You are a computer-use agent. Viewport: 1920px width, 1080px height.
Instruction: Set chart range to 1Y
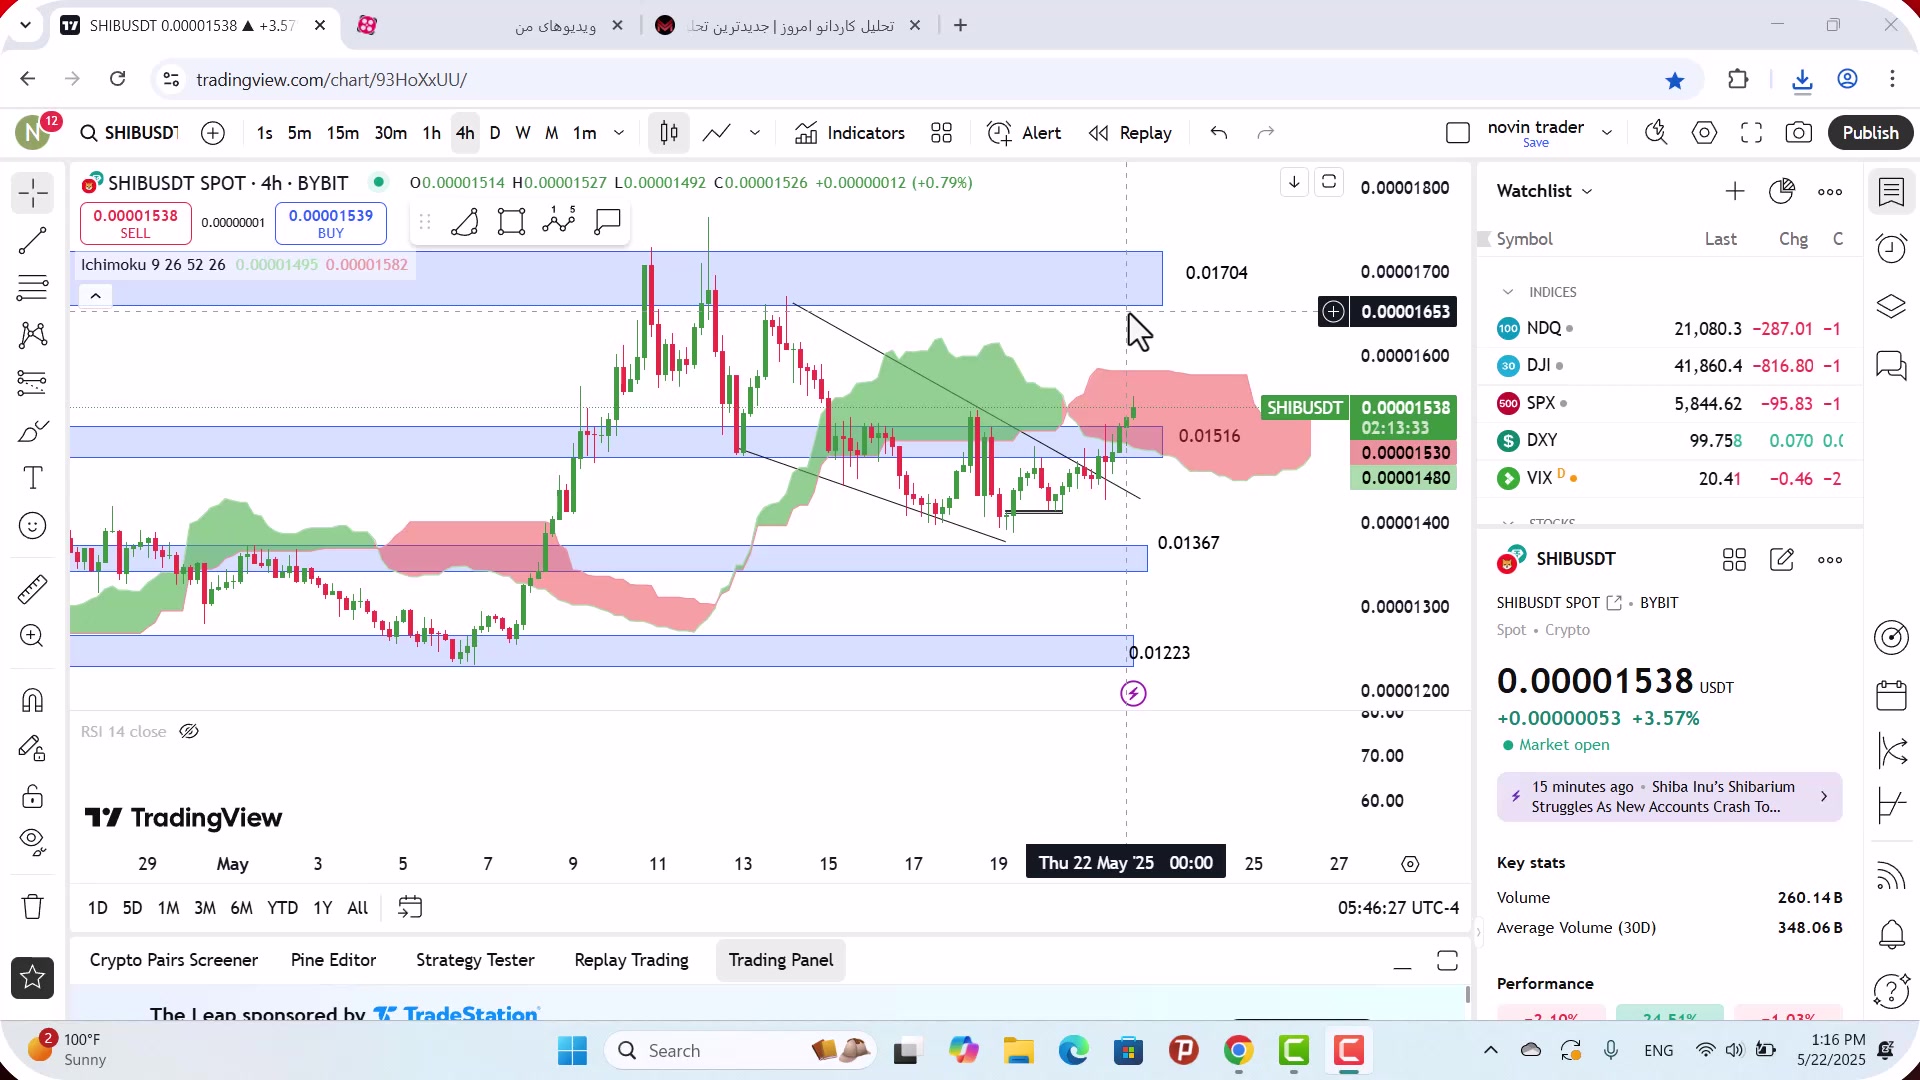point(322,908)
